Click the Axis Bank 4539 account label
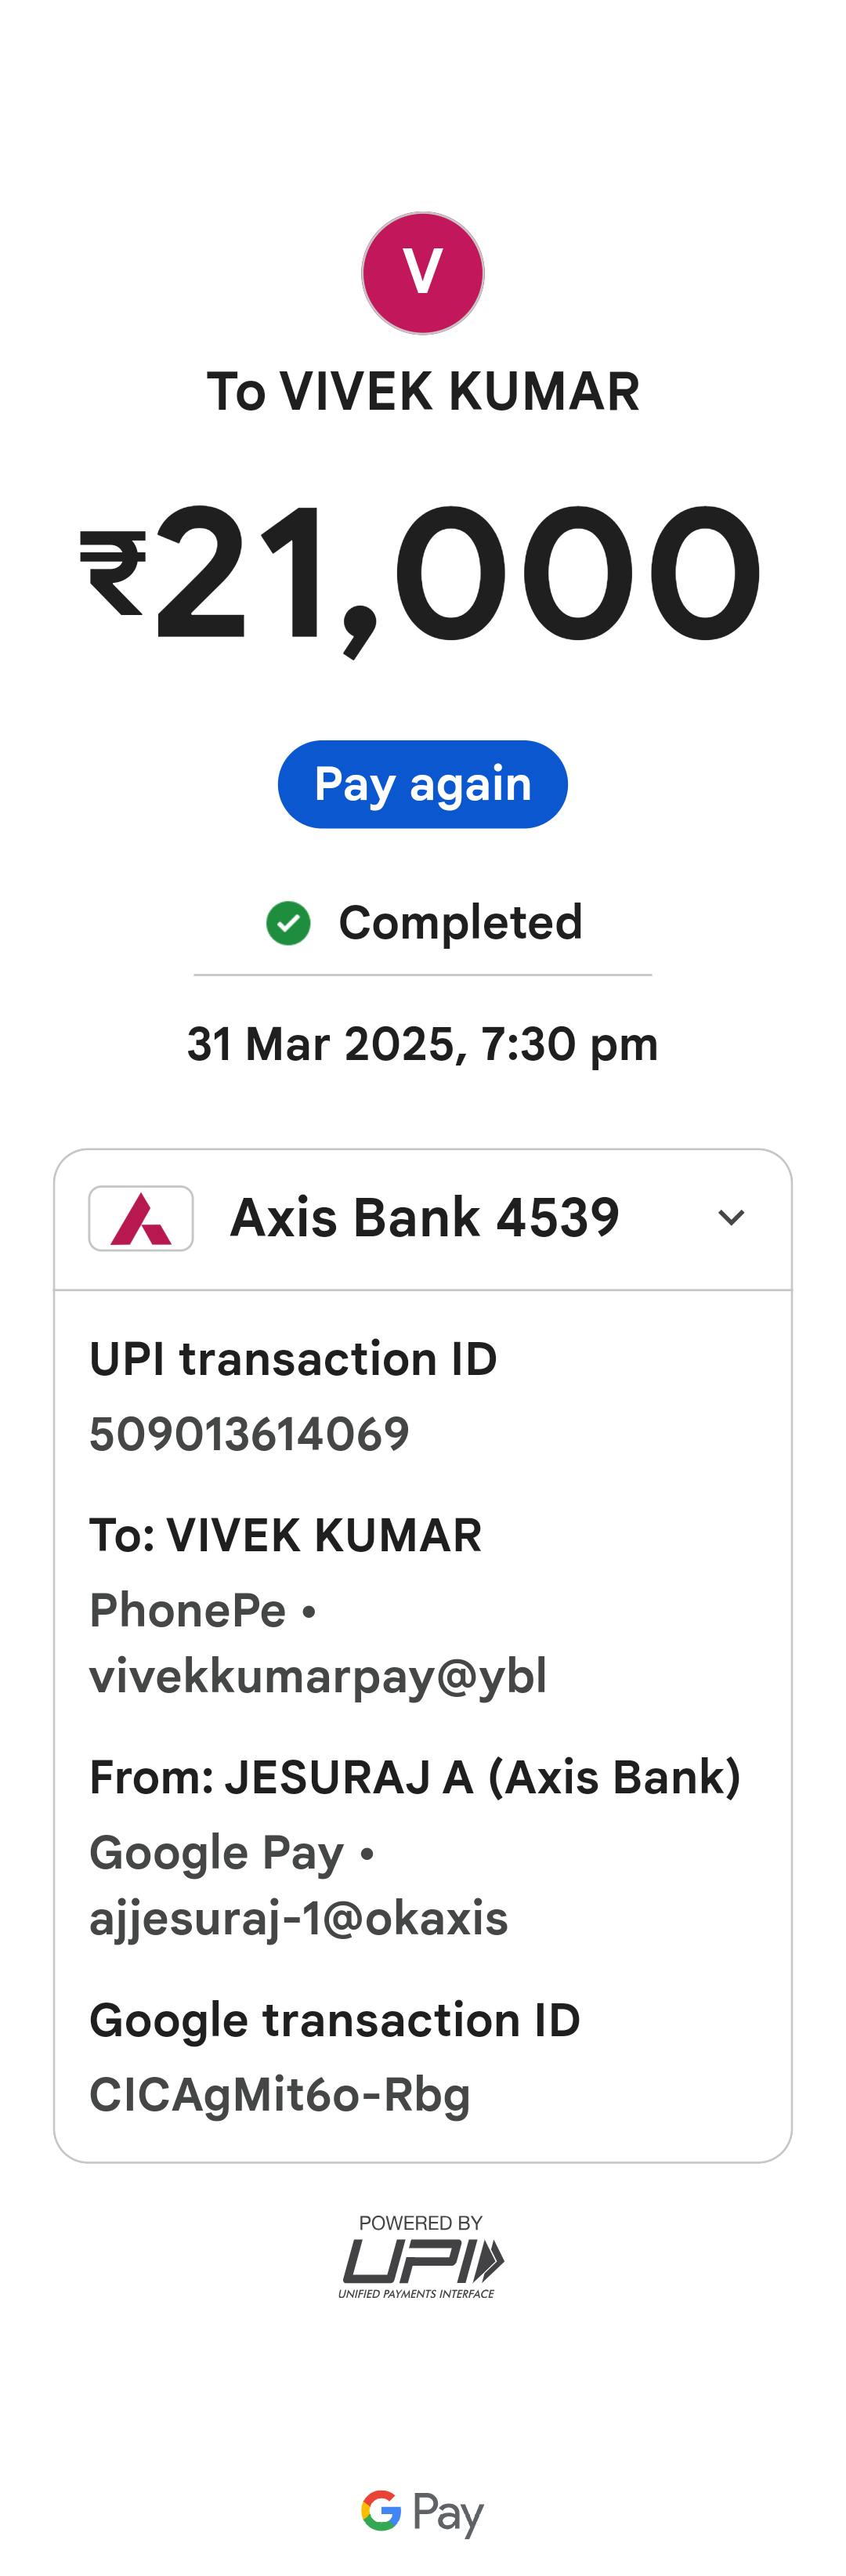846x2576 pixels. 424,1218
